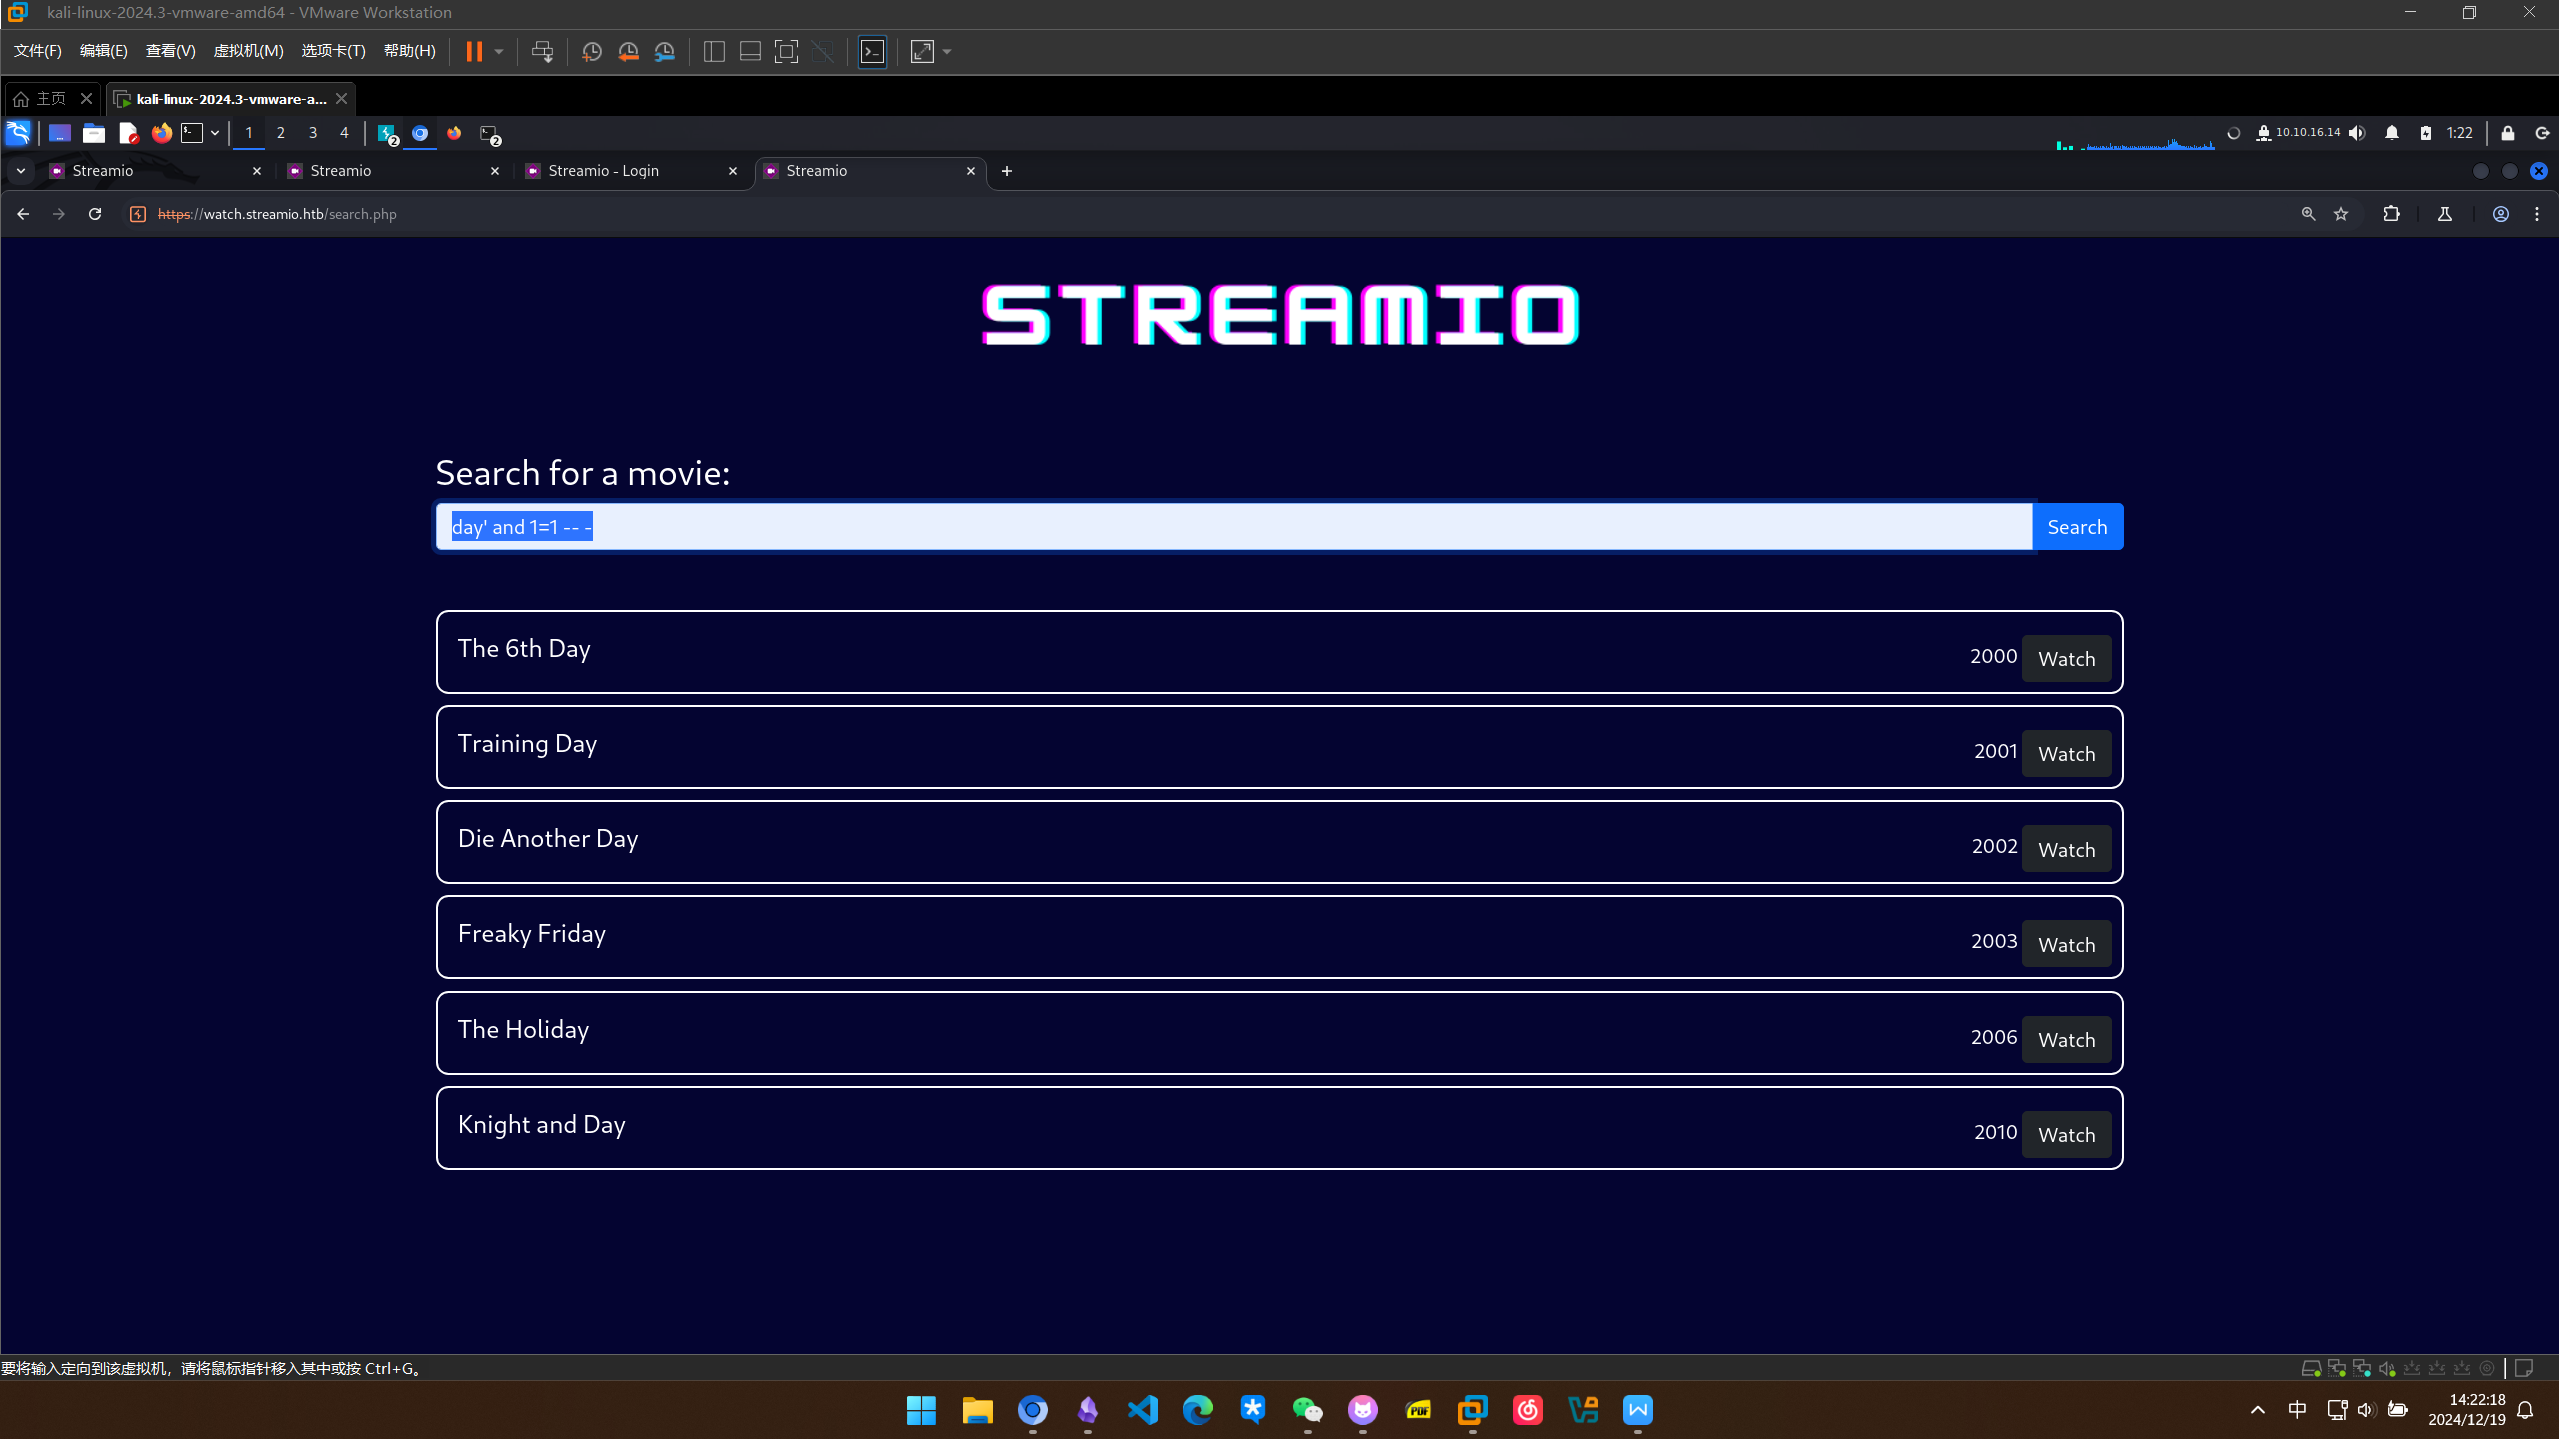Open Kali applications menu dragon icon
The width and height of the screenshot is (2559, 1439).
(x=18, y=133)
